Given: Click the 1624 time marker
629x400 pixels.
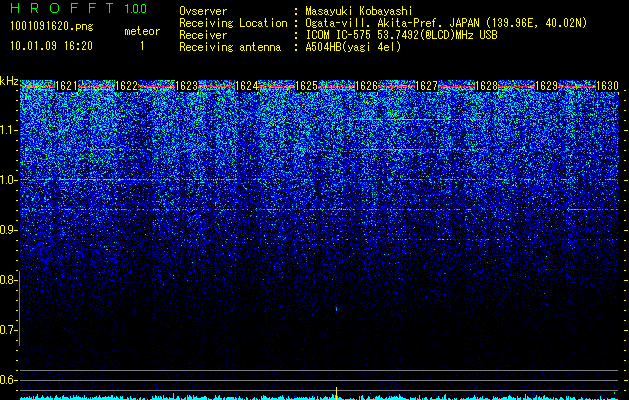Looking at the screenshot, I should tap(246, 86).
